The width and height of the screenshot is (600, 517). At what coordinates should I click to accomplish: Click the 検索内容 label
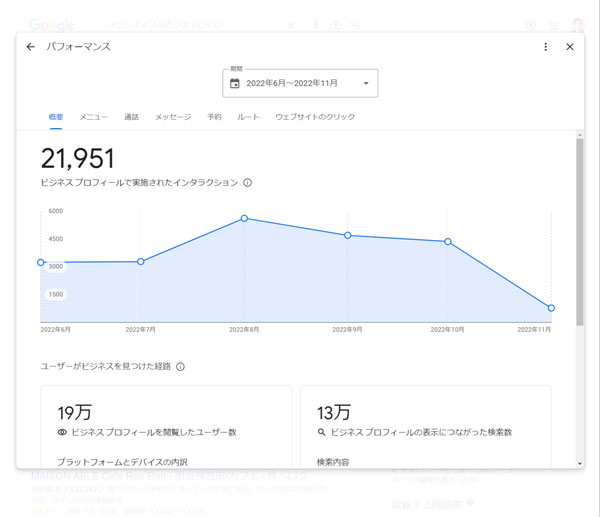tap(333, 462)
